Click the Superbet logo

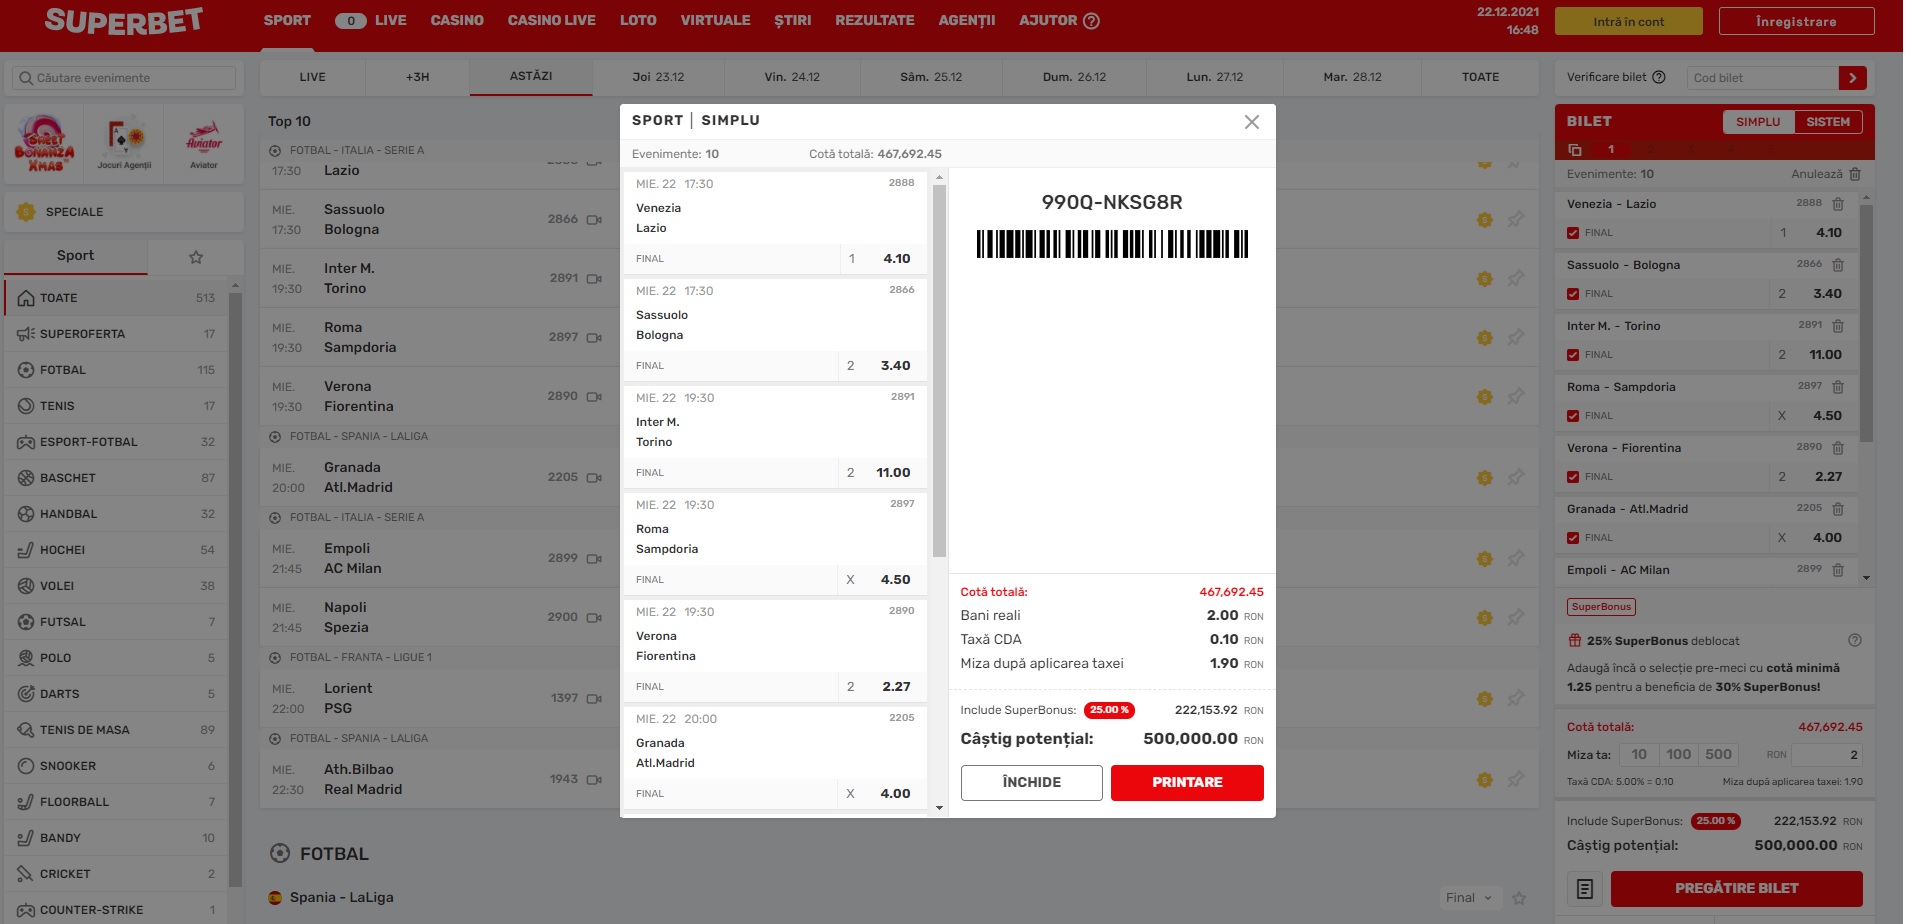pyautogui.click(x=123, y=21)
